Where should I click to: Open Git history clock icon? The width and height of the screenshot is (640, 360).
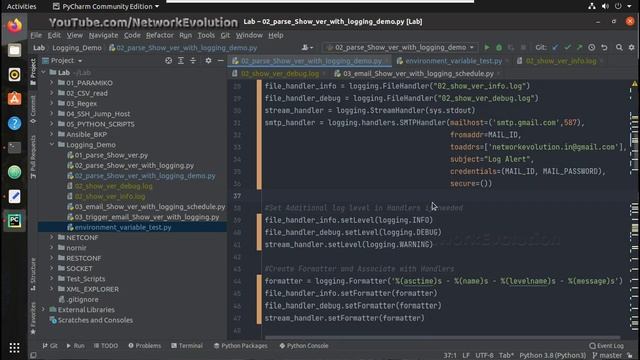[x=591, y=47]
